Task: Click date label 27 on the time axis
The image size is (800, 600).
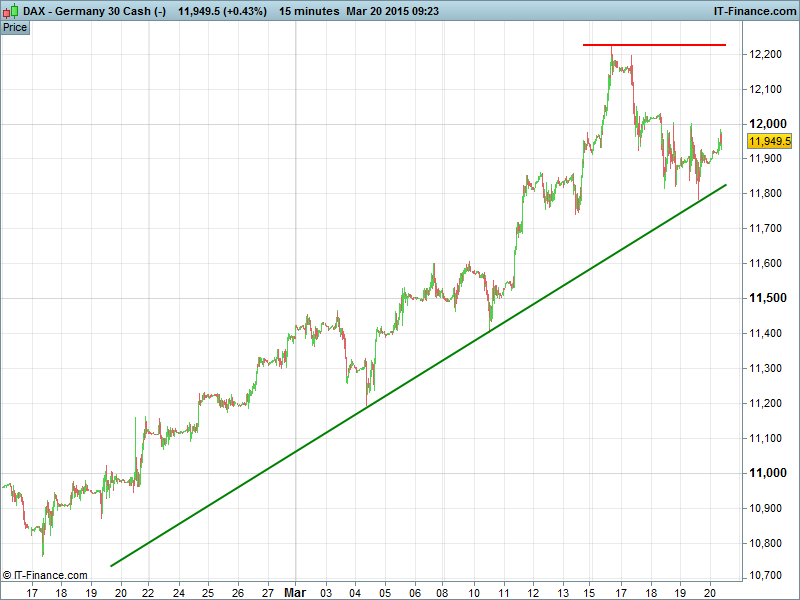Action: (267, 592)
